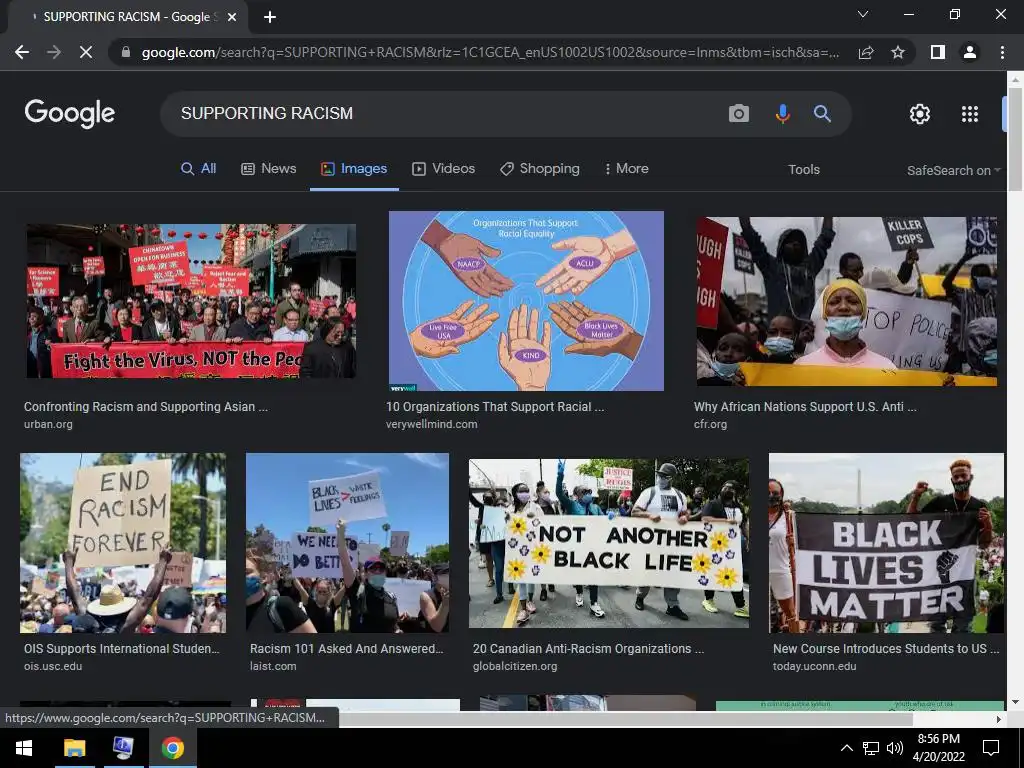Open the Chrome side panel icon

[x=938, y=52]
